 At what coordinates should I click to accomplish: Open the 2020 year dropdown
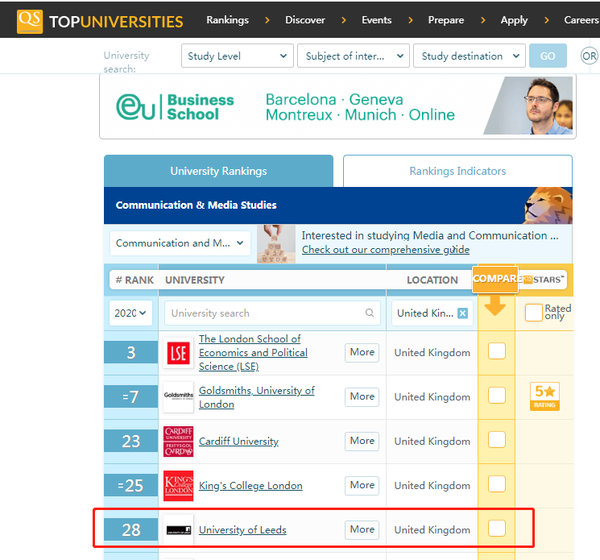130,313
